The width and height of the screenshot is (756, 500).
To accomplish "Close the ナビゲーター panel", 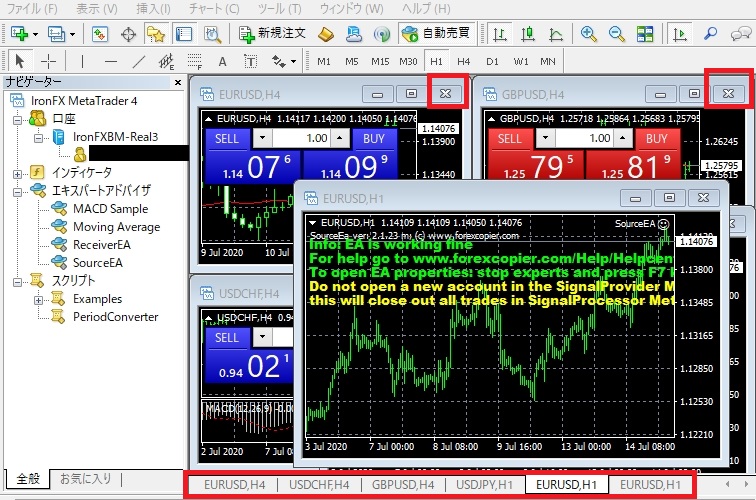I will pos(178,82).
